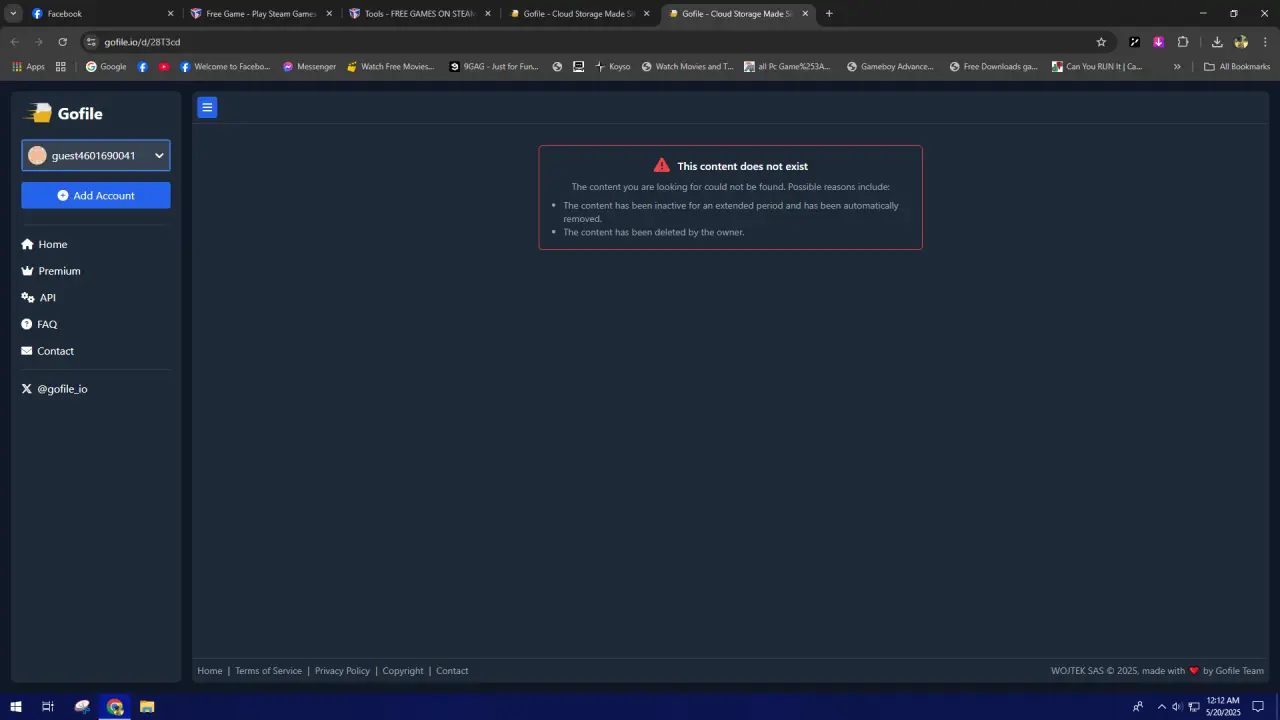Open the Can You RUN It bookmark
The image size is (1280, 720).
1097,67
